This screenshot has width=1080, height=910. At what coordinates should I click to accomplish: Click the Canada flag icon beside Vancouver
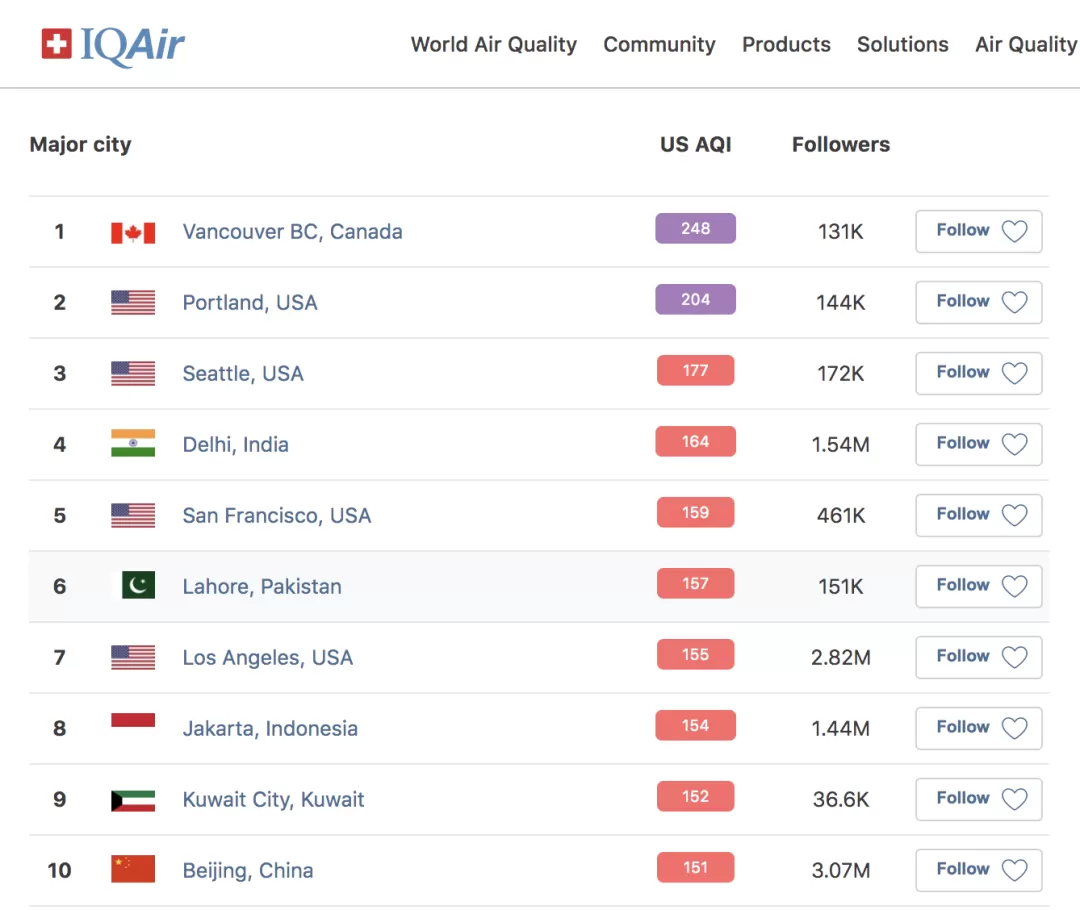pos(133,233)
